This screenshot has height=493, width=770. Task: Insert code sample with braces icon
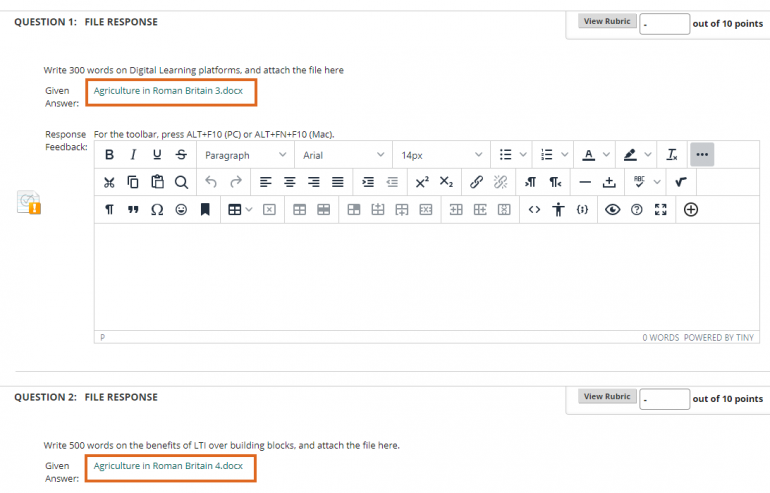(582, 210)
